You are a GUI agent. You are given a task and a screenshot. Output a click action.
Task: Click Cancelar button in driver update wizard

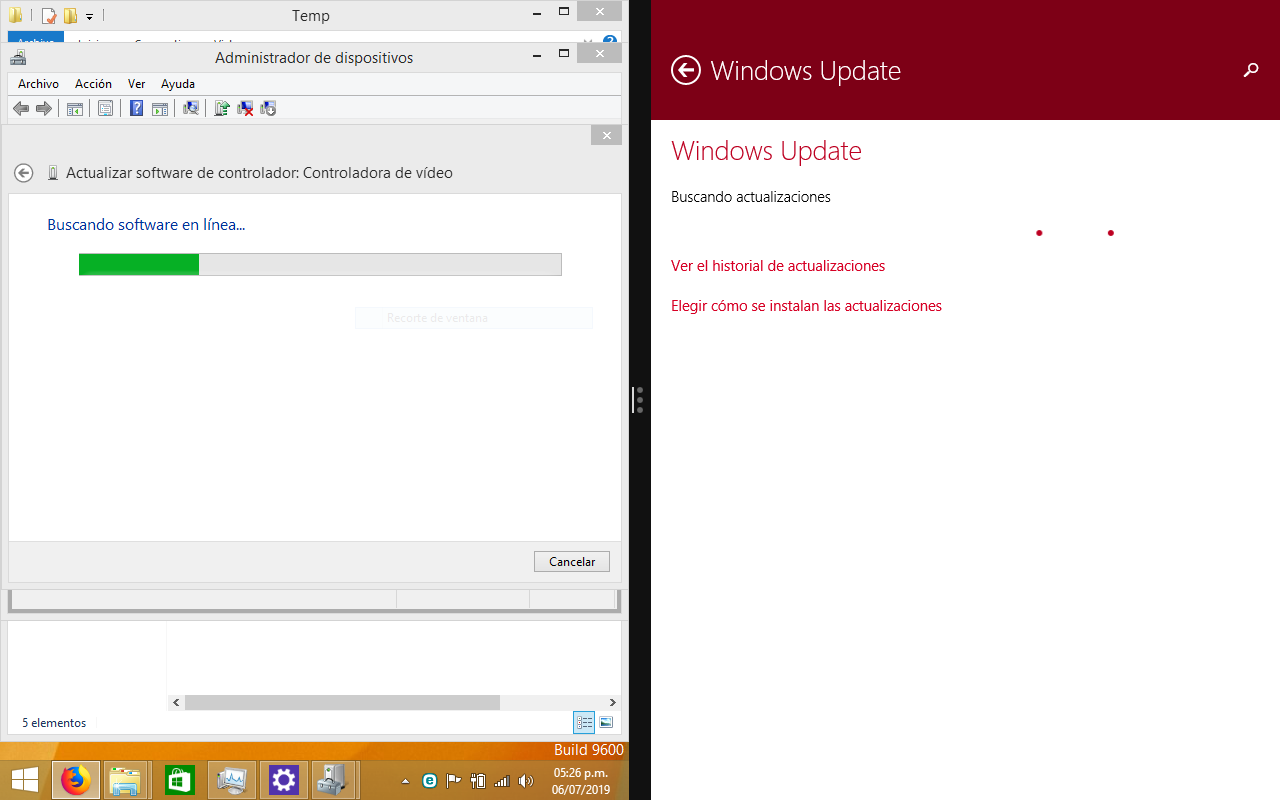(572, 562)
